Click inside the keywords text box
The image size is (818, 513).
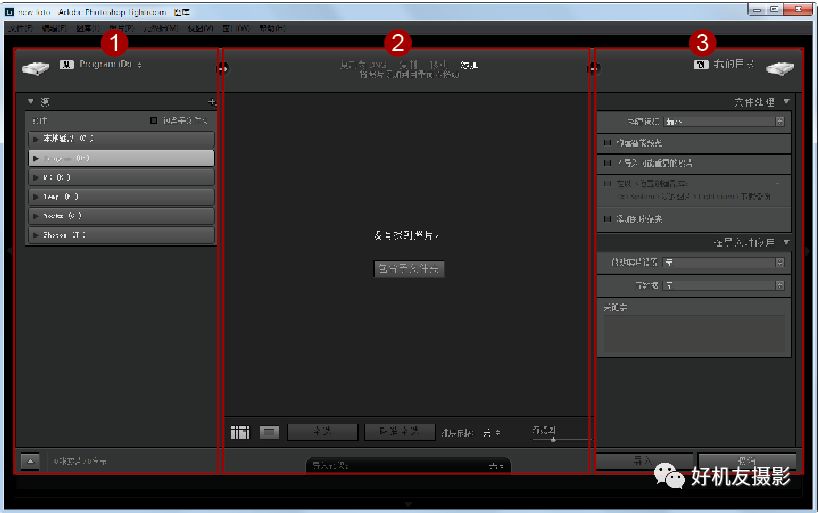694,334
